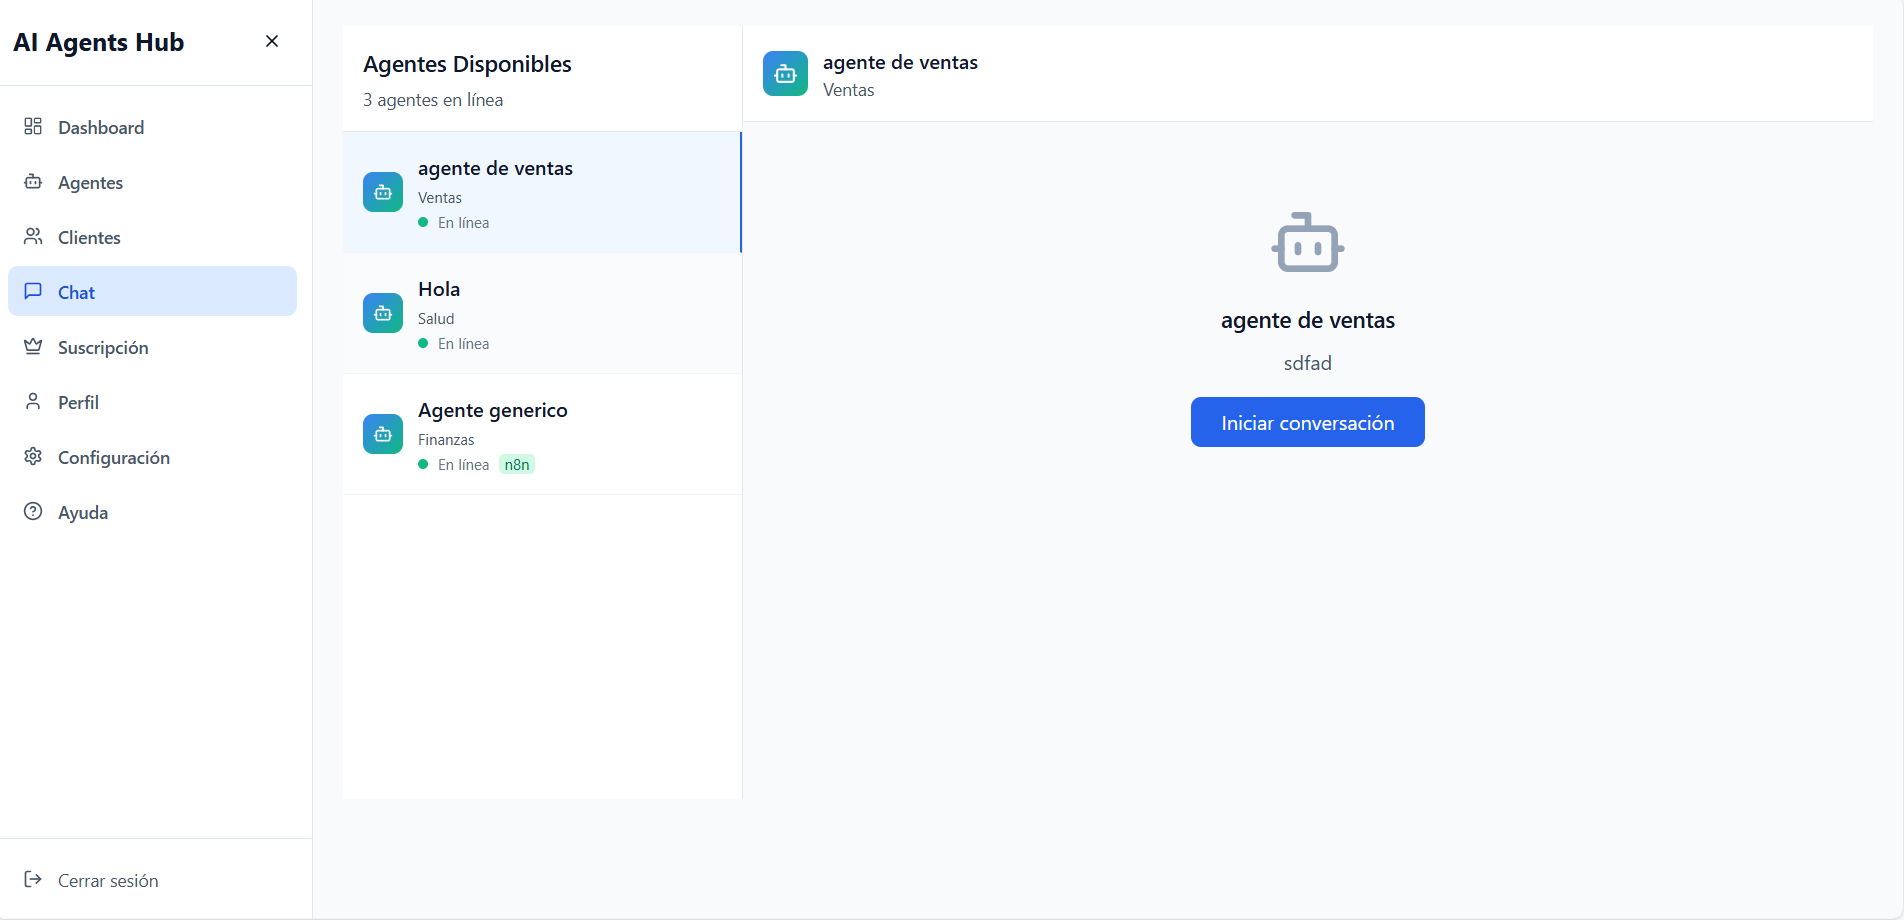This screenshot has width=1904, height=920.
Task: Open the Dashboard menu item
Action: [152, 127]
